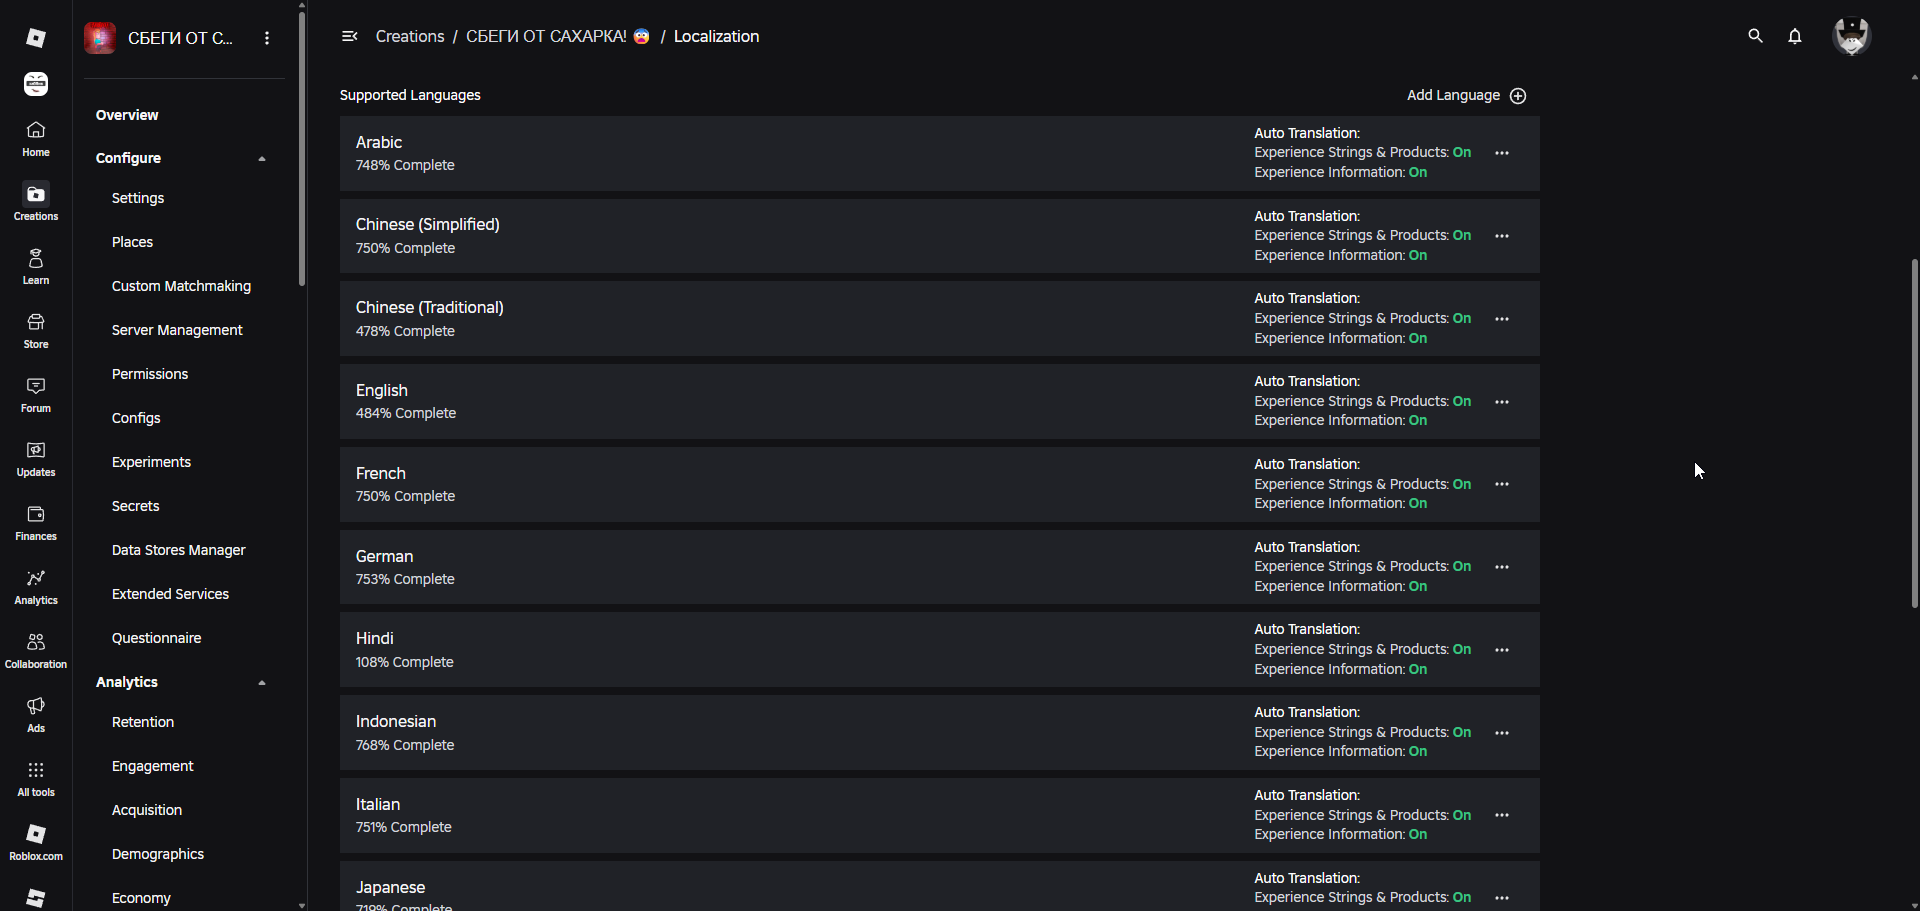Open German language options menu
The image size is (1920, 911).
tap(1502, 567)
